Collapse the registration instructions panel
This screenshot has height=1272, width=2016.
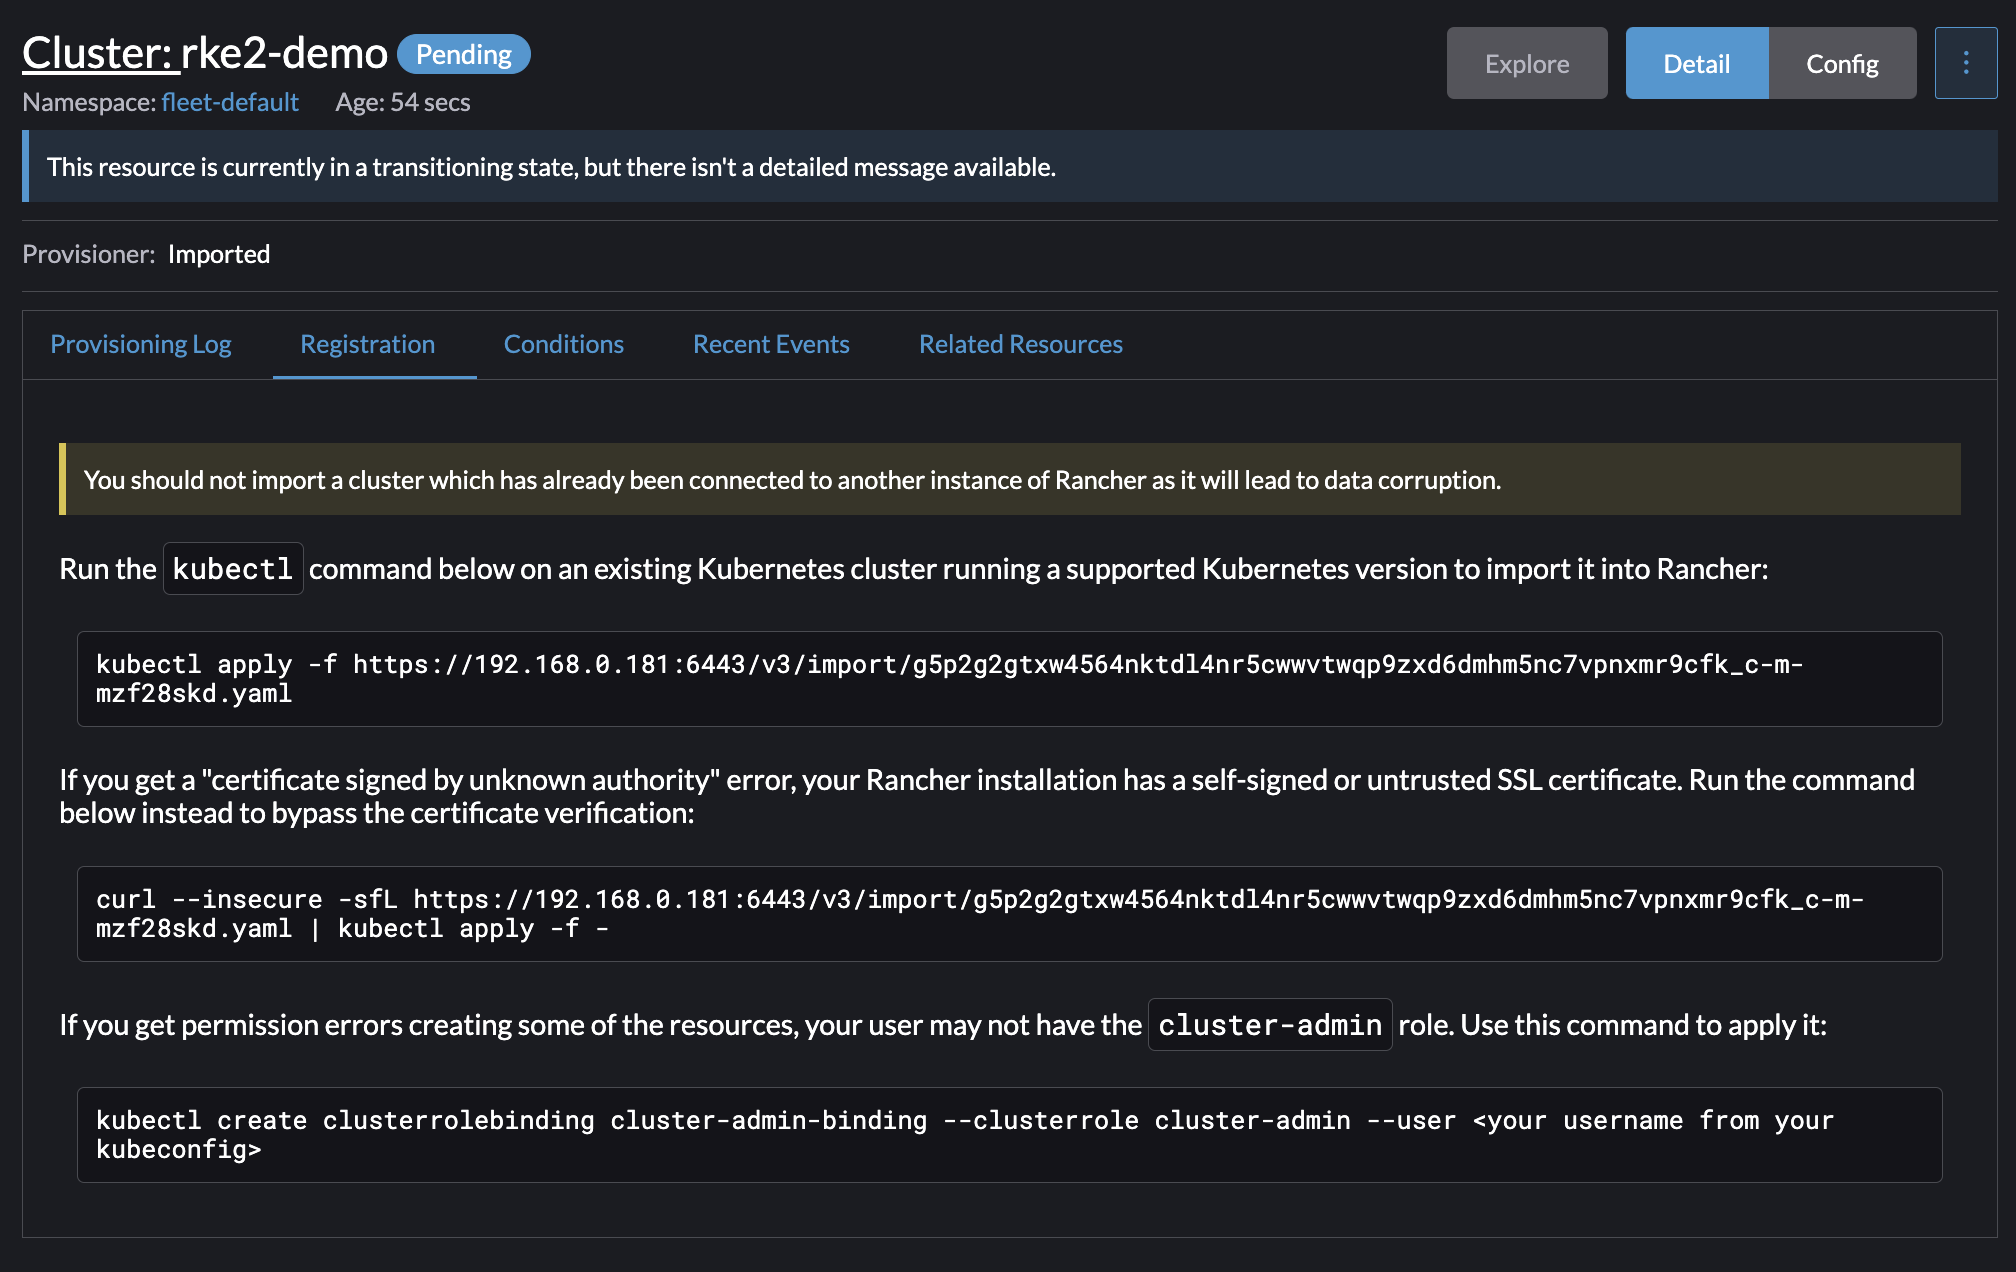click(x=366, y=343)
